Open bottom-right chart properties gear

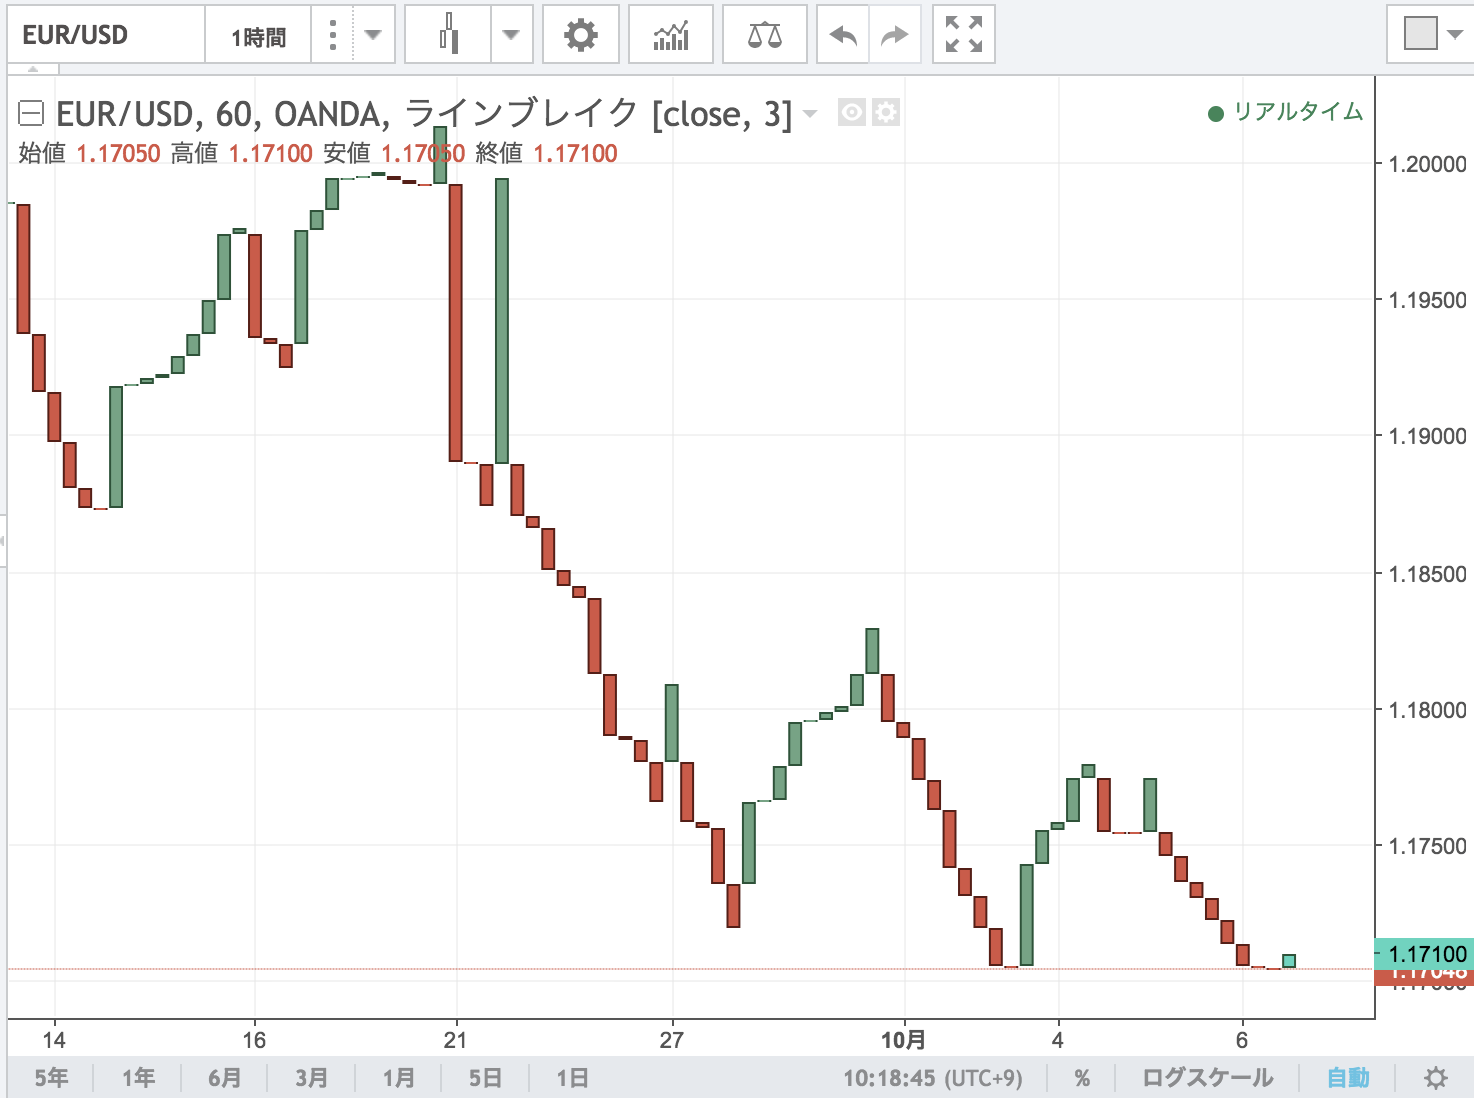pos(1436,1078)
